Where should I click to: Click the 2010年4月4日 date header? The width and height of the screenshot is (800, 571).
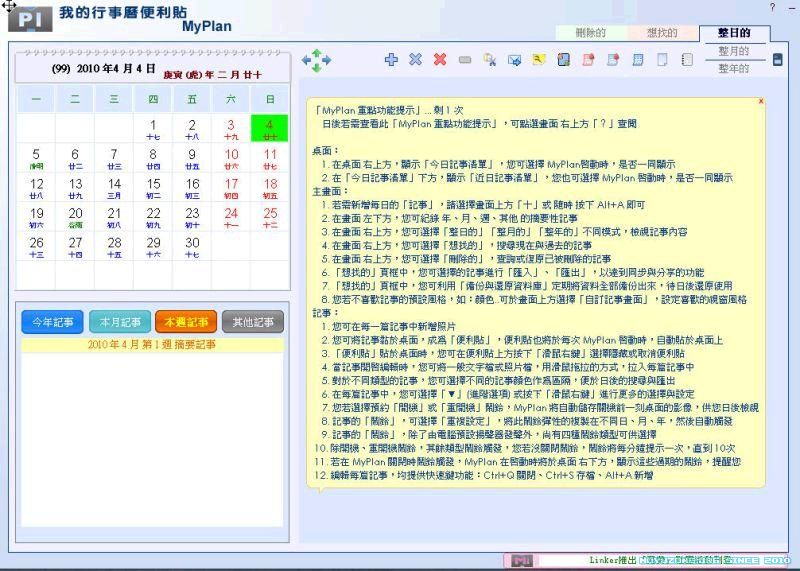(104, 68)
